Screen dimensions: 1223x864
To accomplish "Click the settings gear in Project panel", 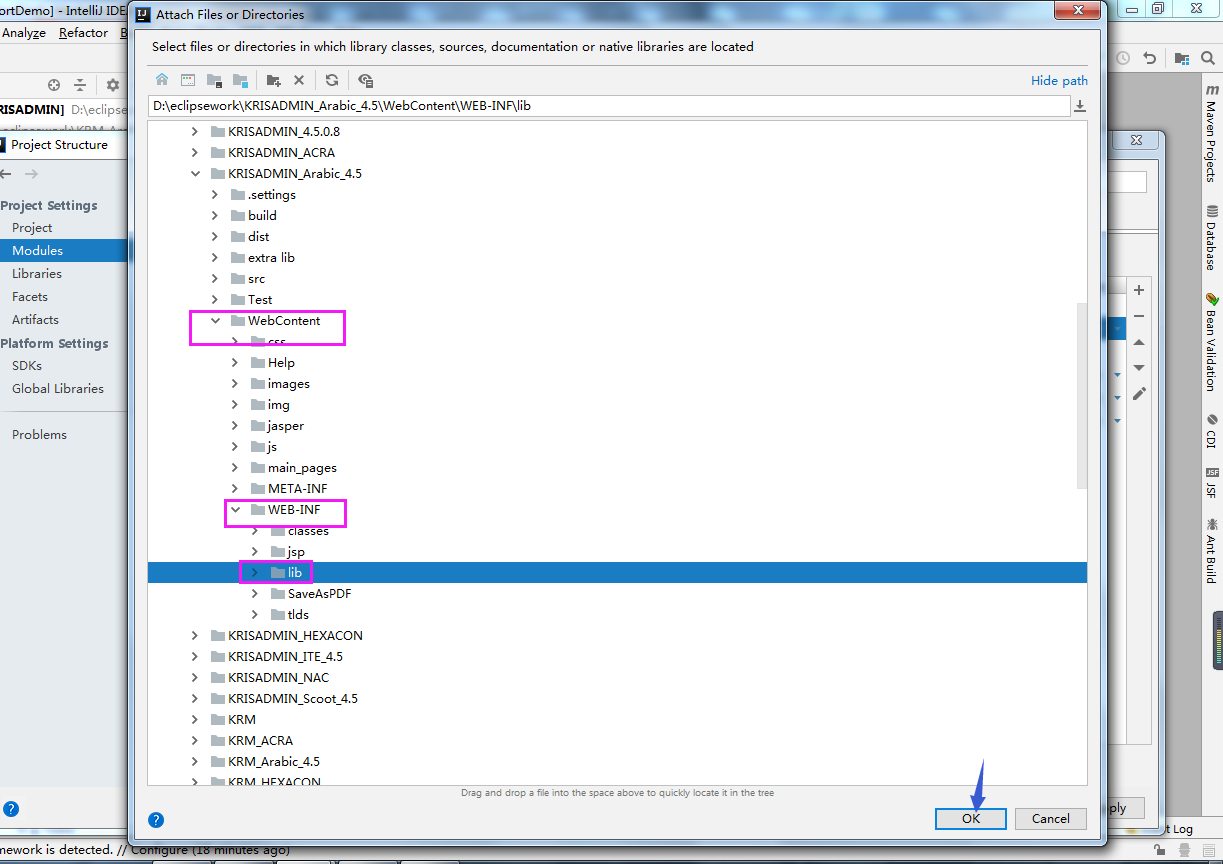I will [x=112, y=85].
